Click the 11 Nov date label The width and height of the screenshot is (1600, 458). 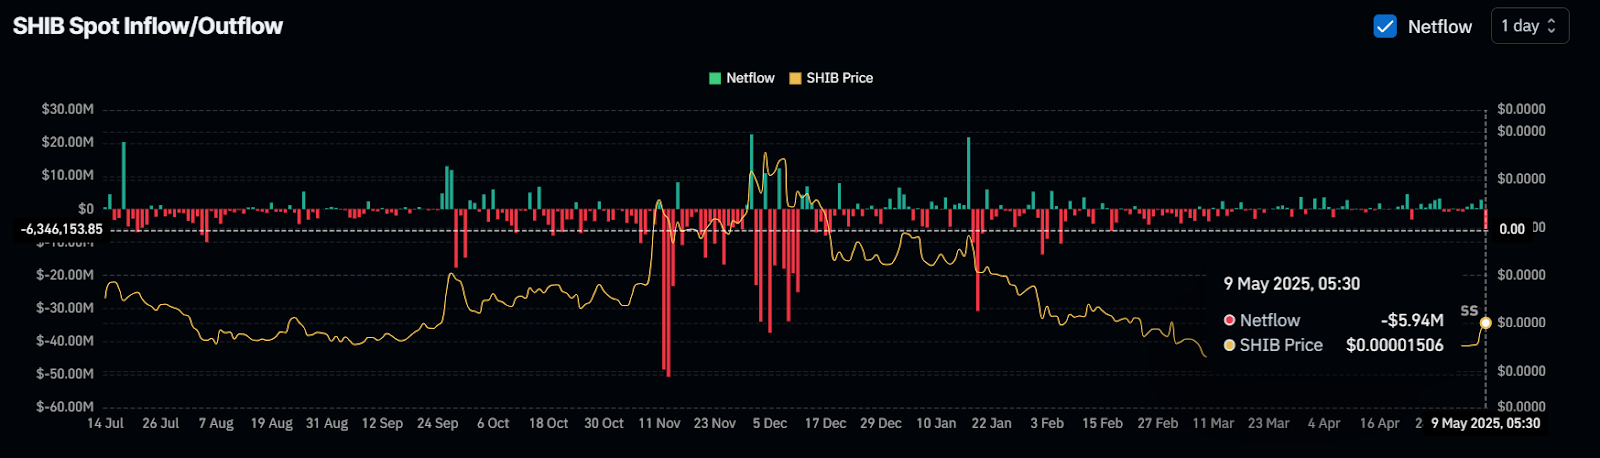pyautogui.click(x=659, y=423)
